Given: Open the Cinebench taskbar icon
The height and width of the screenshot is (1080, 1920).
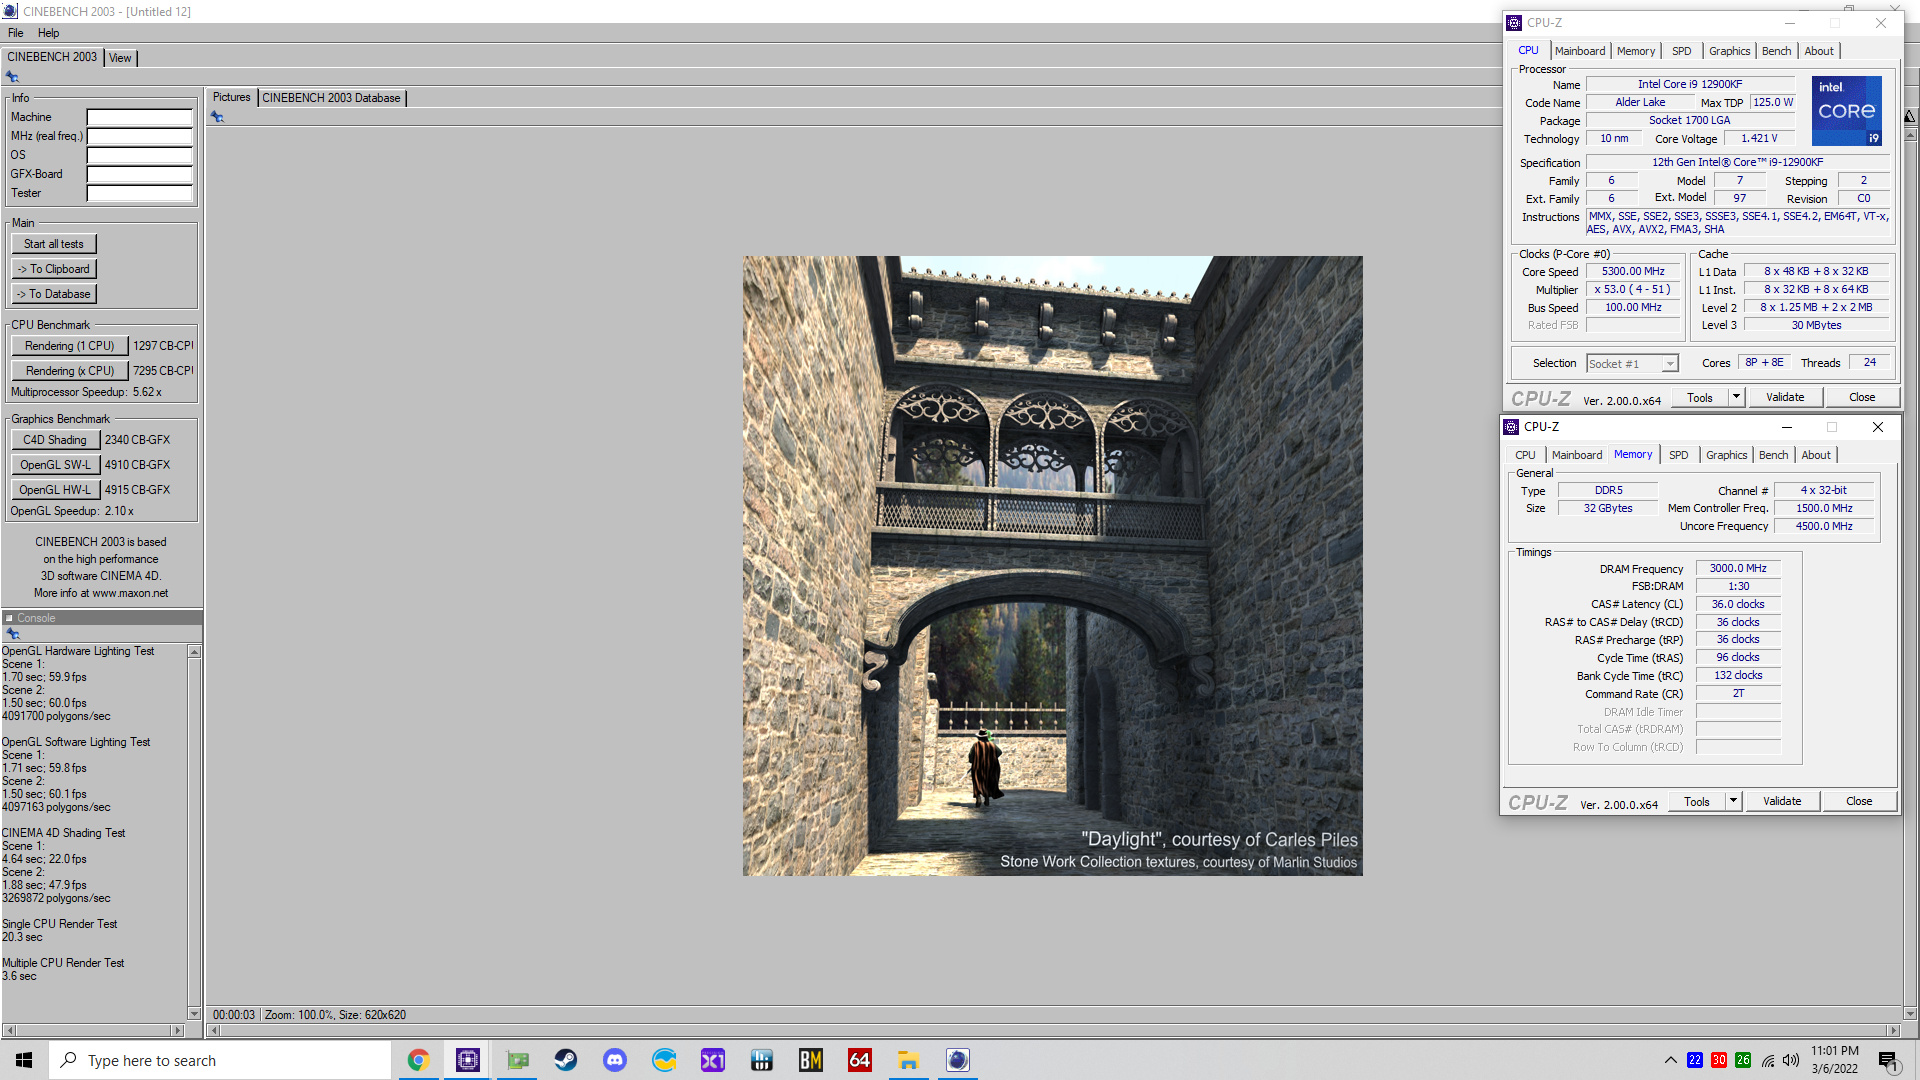Looking at the screenshot, I should click(957, 1060).
